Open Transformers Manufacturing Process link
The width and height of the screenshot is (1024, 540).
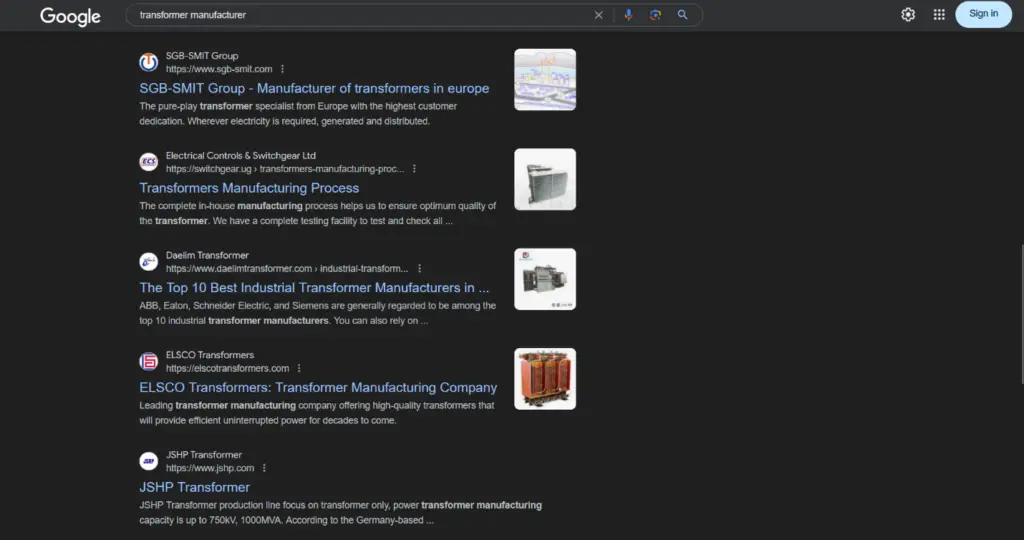click(x=249, y=188)
